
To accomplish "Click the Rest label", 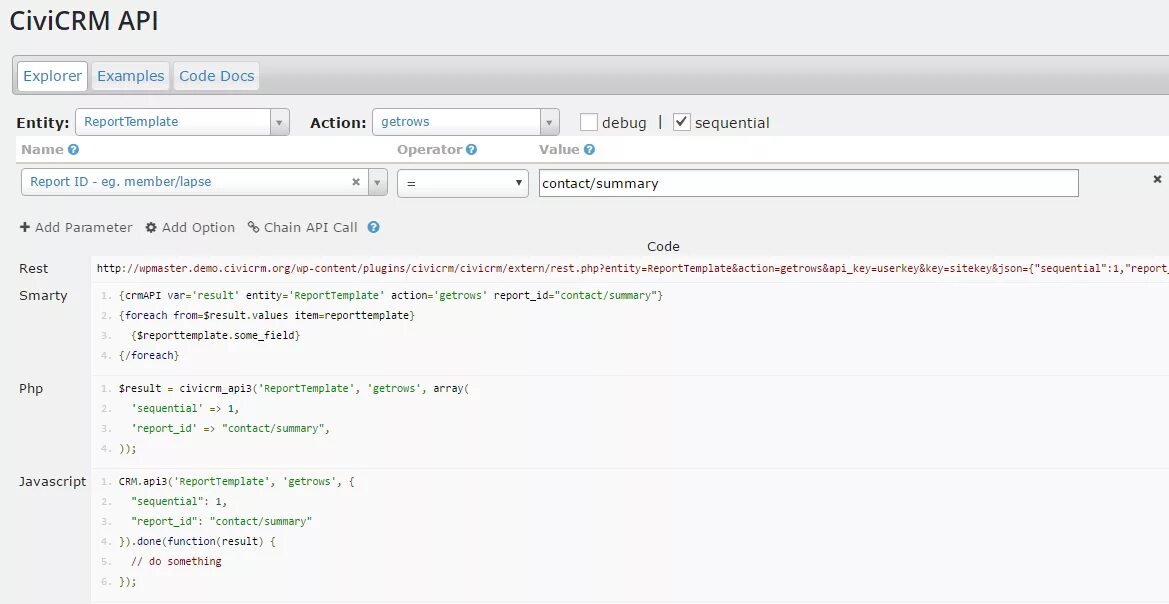I will click(34, 268).
